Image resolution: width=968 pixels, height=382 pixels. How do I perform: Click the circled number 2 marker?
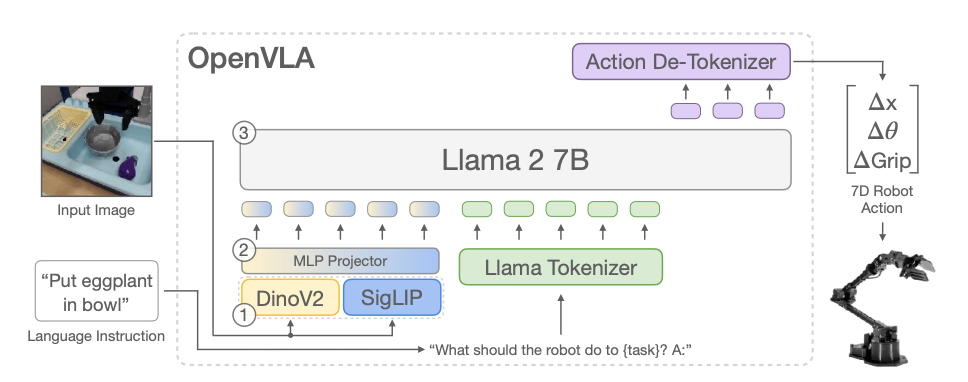(243, 250)
